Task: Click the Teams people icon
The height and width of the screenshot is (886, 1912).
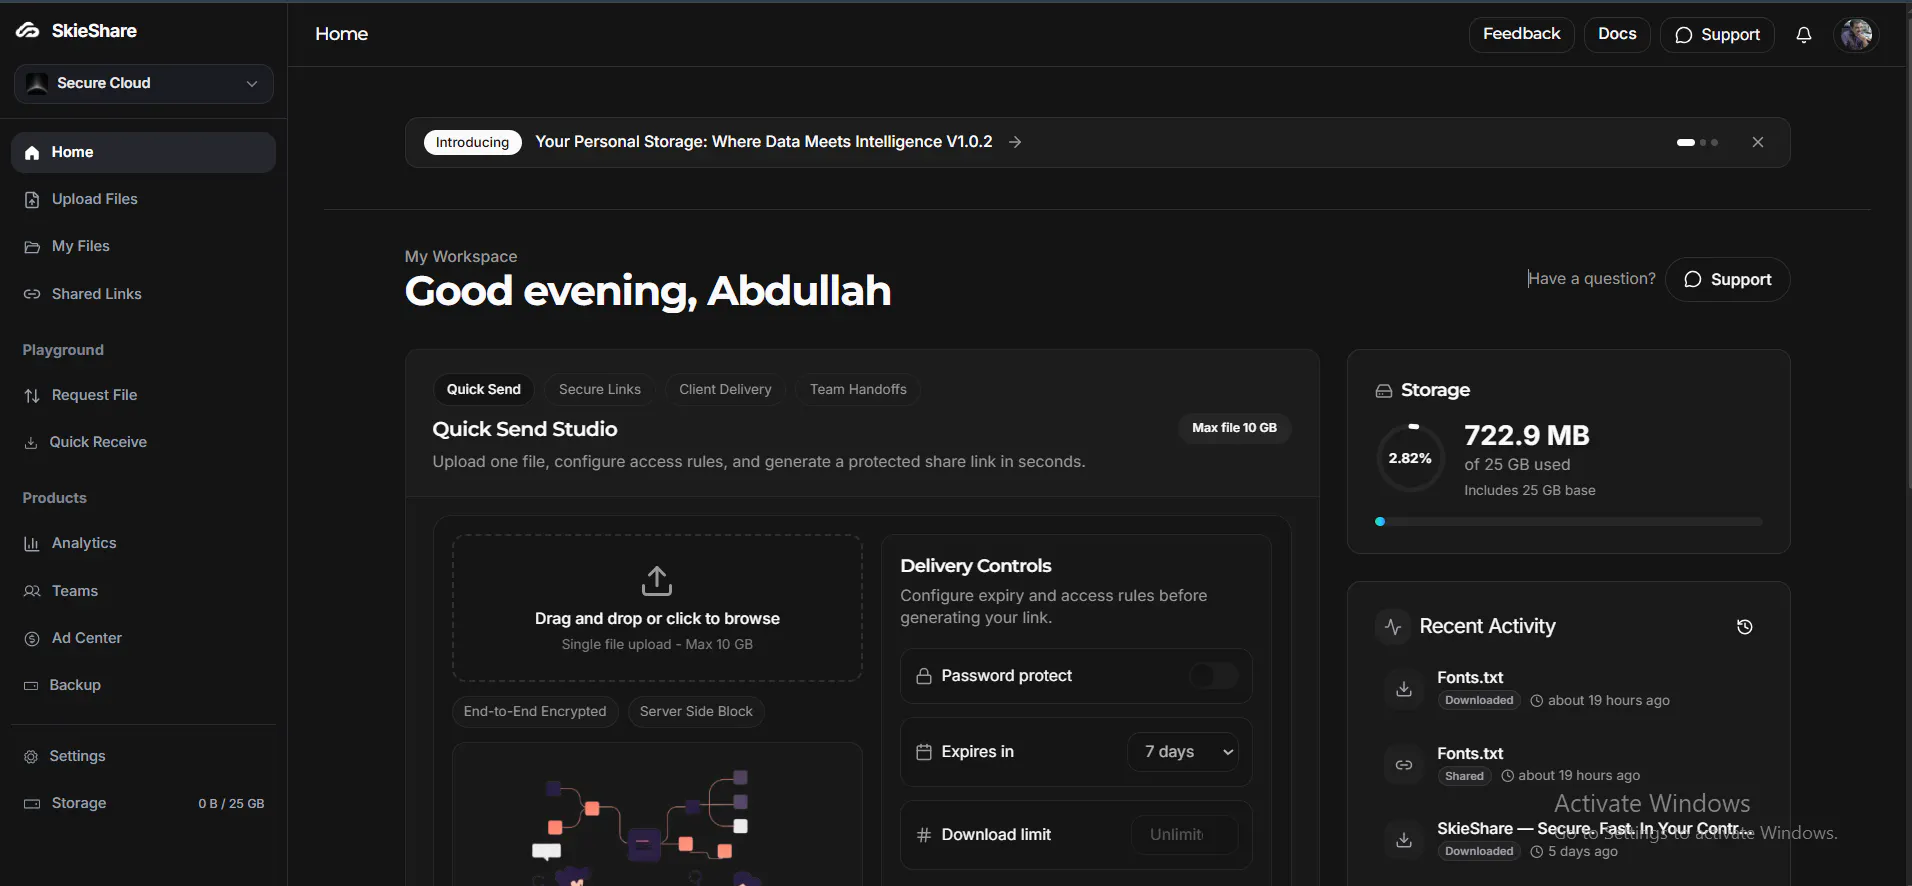Action: click(x=32, y=591)
